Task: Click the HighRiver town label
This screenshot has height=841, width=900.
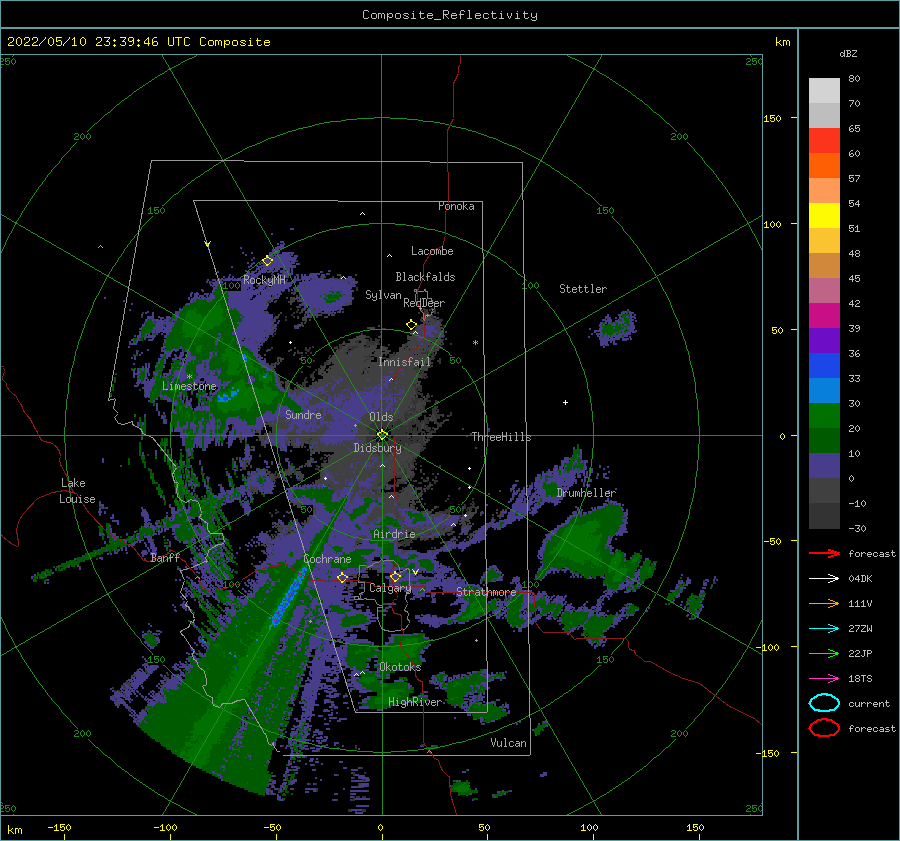Action: coord(414,702)
